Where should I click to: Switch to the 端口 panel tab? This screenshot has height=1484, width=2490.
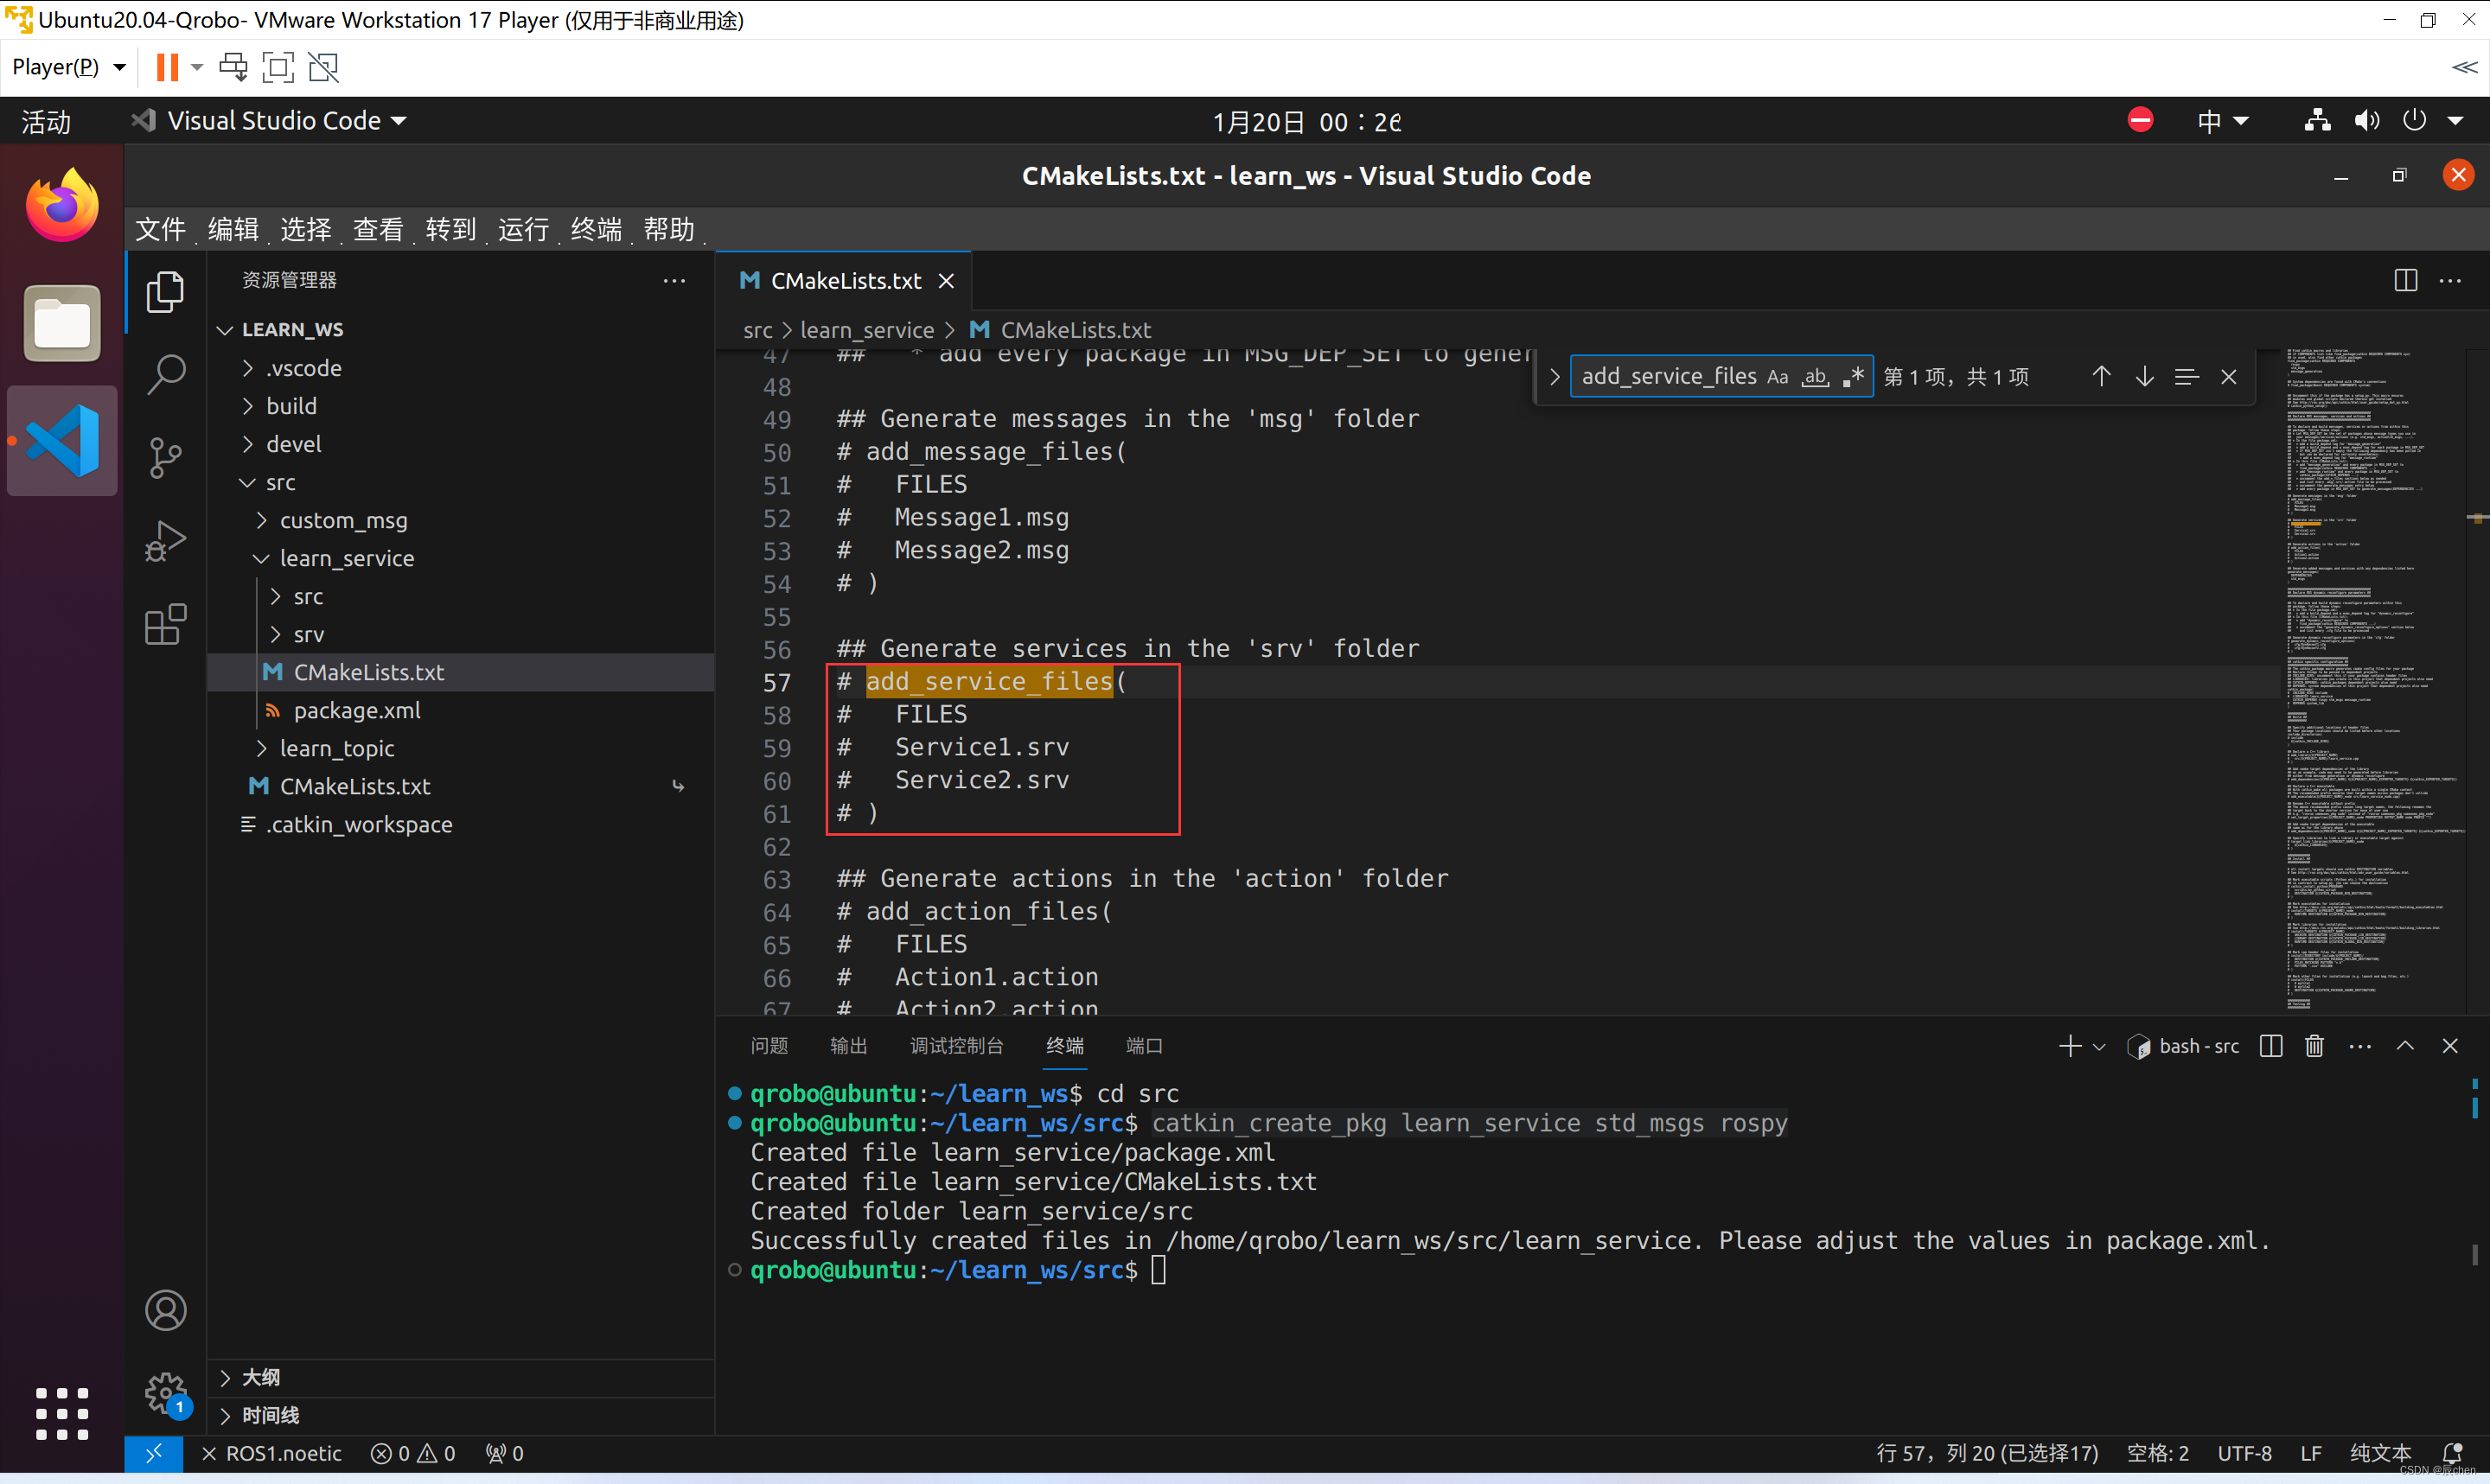1144,1046
